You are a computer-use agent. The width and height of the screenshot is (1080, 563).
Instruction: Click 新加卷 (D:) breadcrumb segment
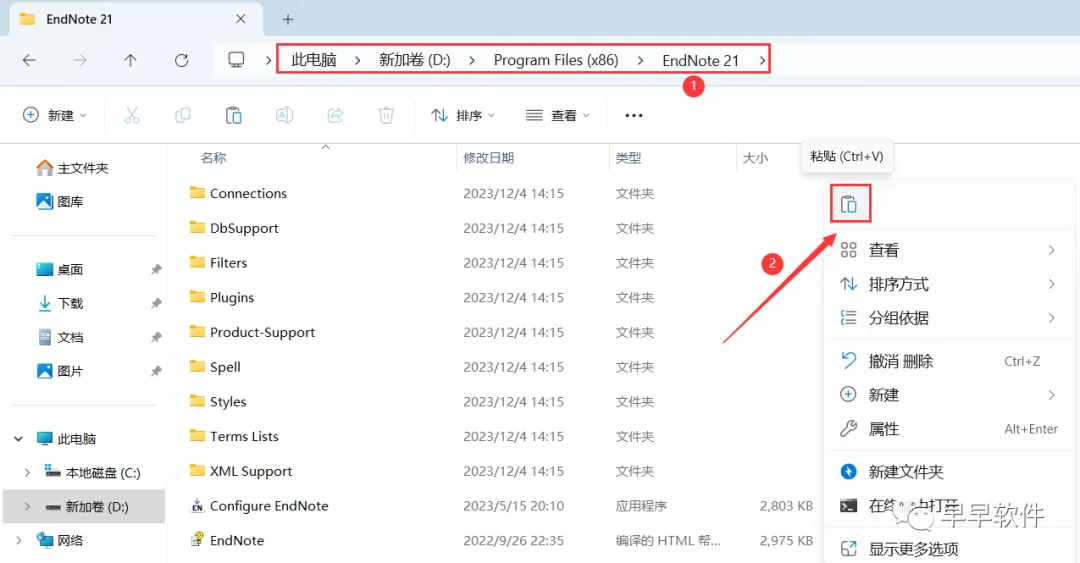tap(415, 61)
